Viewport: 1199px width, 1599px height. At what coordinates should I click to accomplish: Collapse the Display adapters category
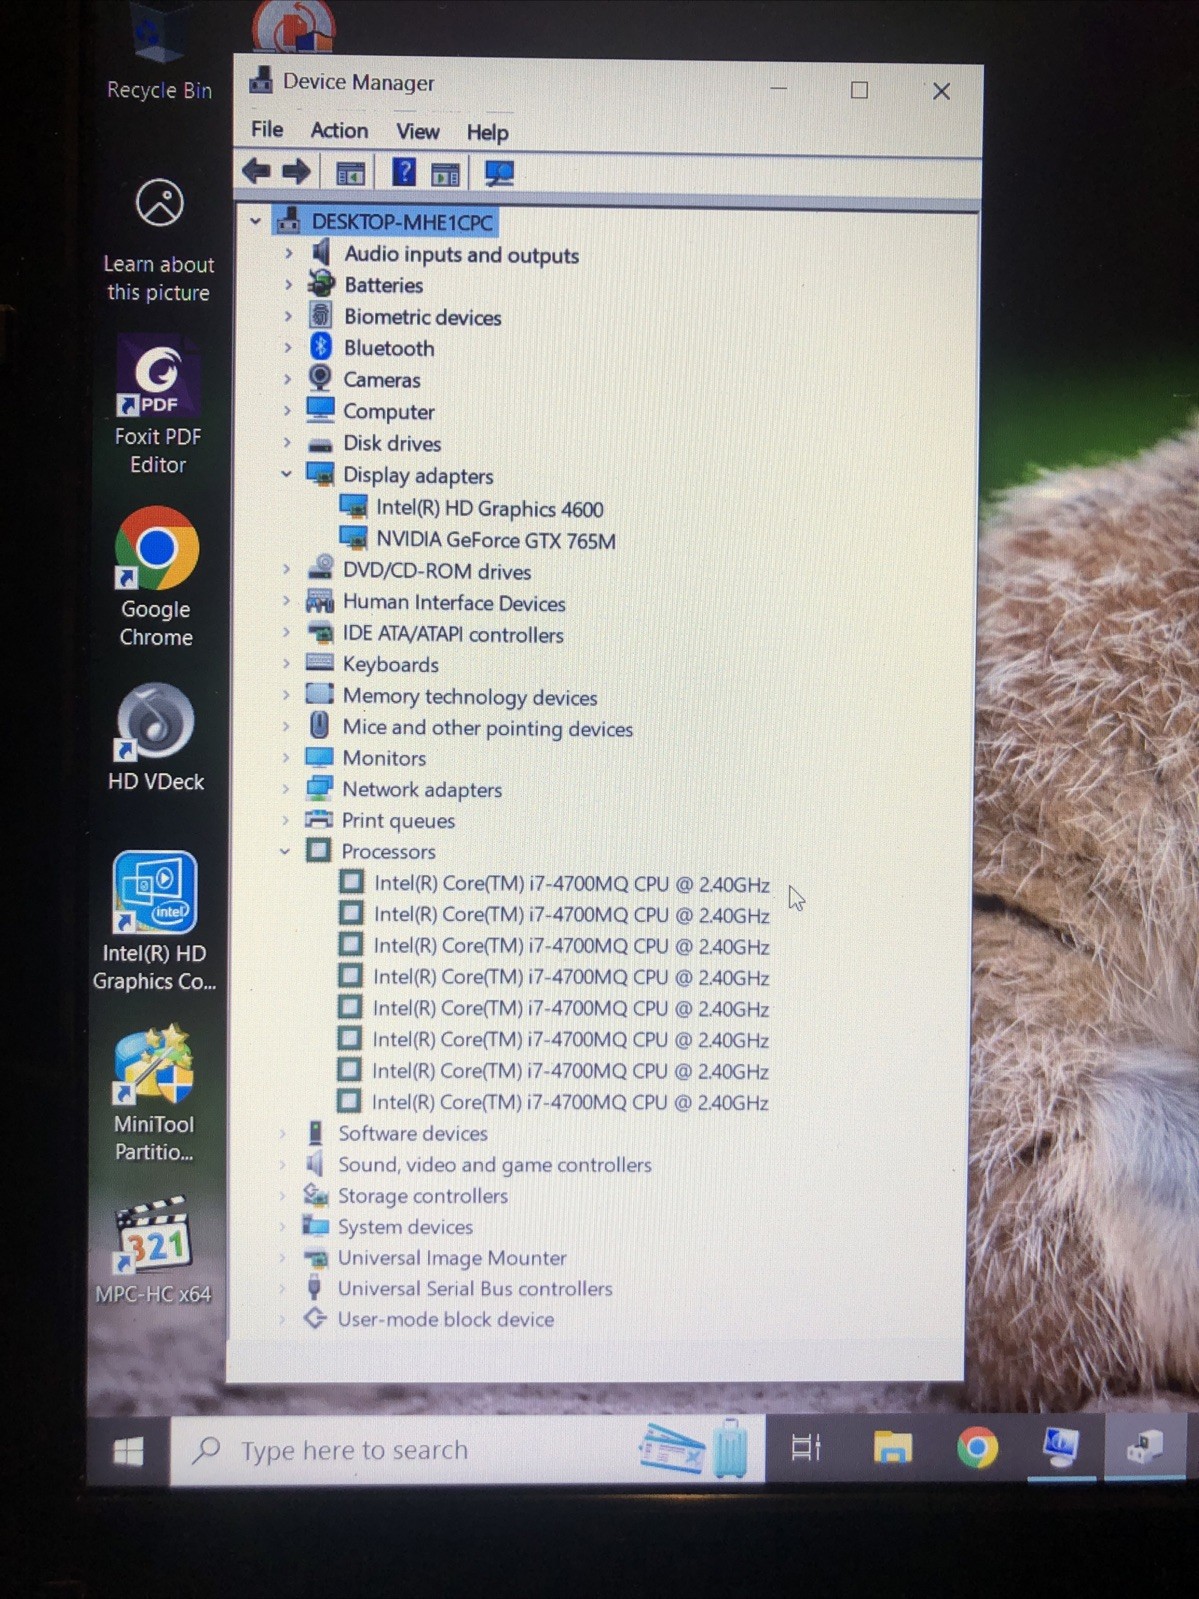click(x=286, y=474)
